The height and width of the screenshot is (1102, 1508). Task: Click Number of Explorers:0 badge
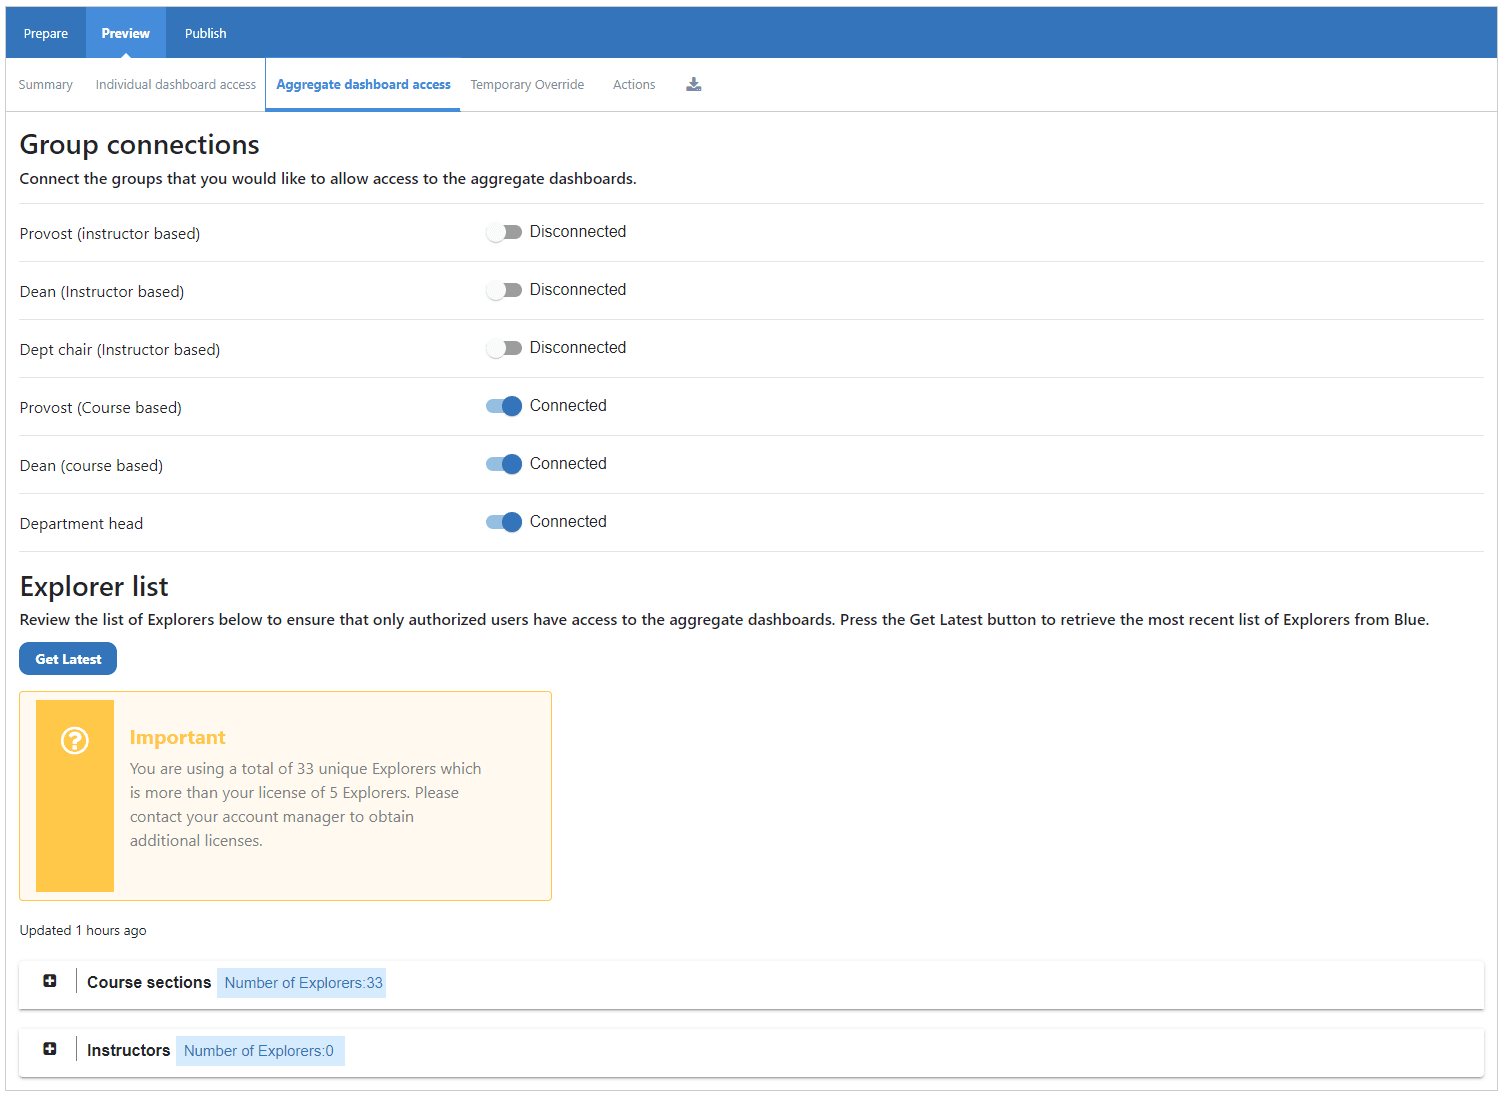pos(259,1051)
